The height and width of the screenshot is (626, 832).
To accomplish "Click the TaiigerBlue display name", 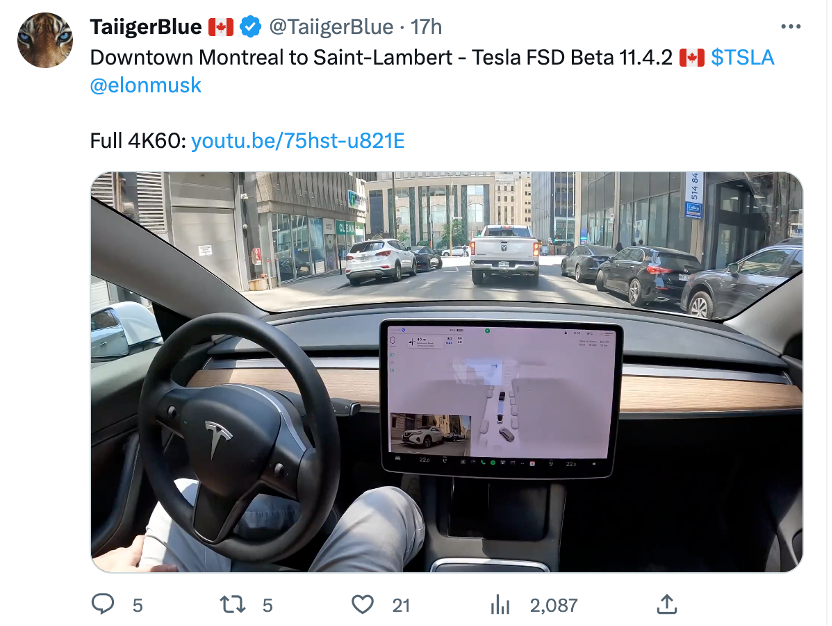I will [x=146, y=27].
